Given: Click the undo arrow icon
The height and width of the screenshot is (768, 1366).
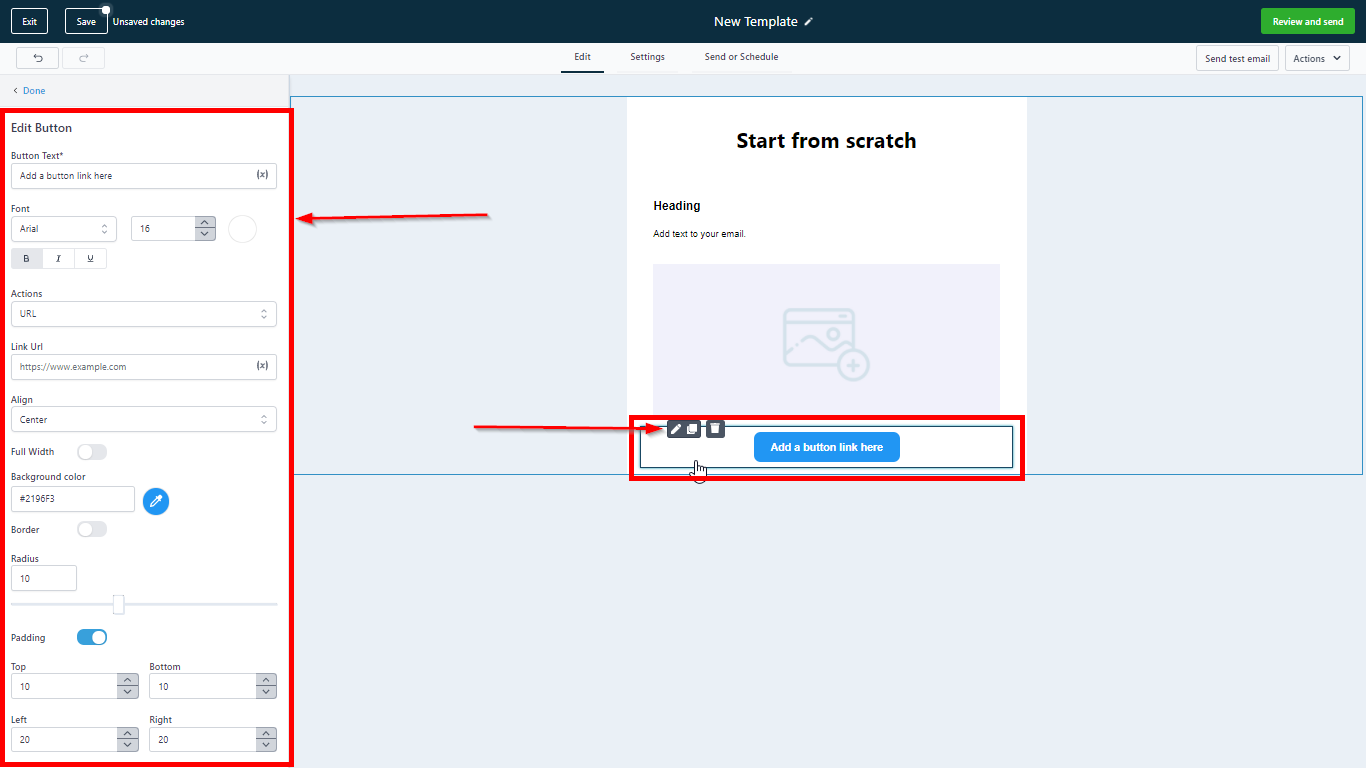Looking at the screenshot, I should pos(37,58).
